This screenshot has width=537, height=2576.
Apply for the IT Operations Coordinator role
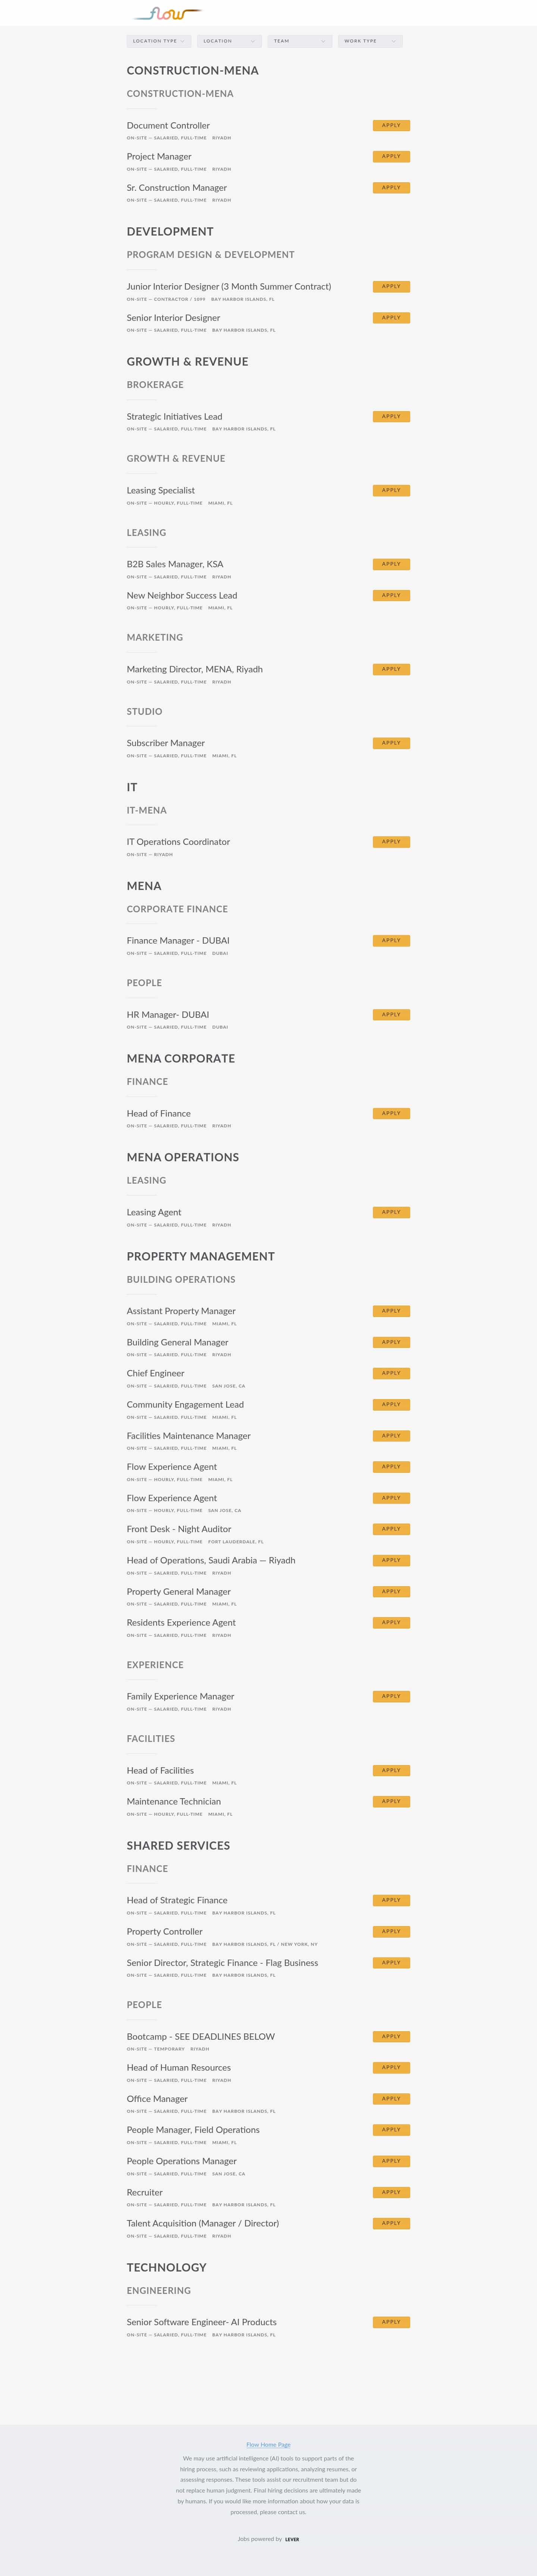point(391,842)
